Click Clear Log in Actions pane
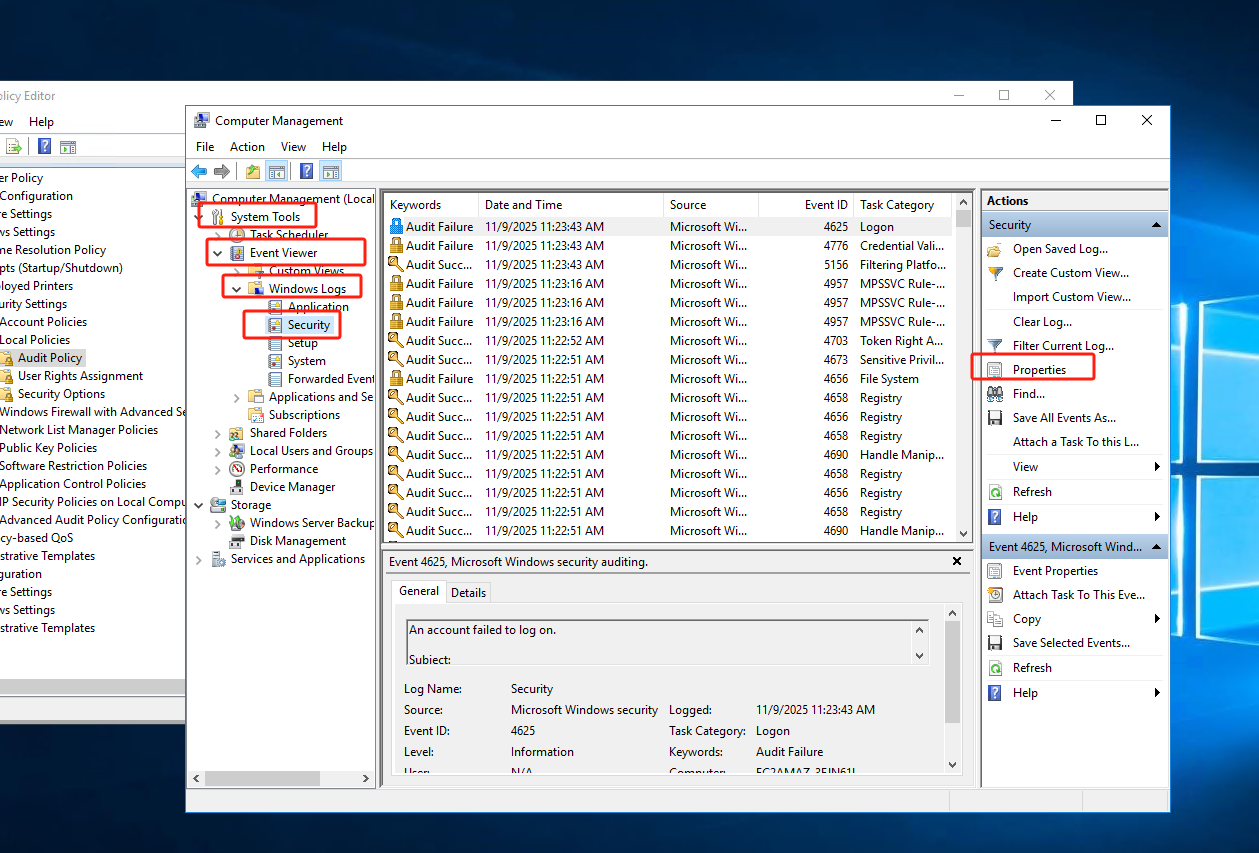This screenshot has height=853, width=1259. click(x=1041, y=322)
